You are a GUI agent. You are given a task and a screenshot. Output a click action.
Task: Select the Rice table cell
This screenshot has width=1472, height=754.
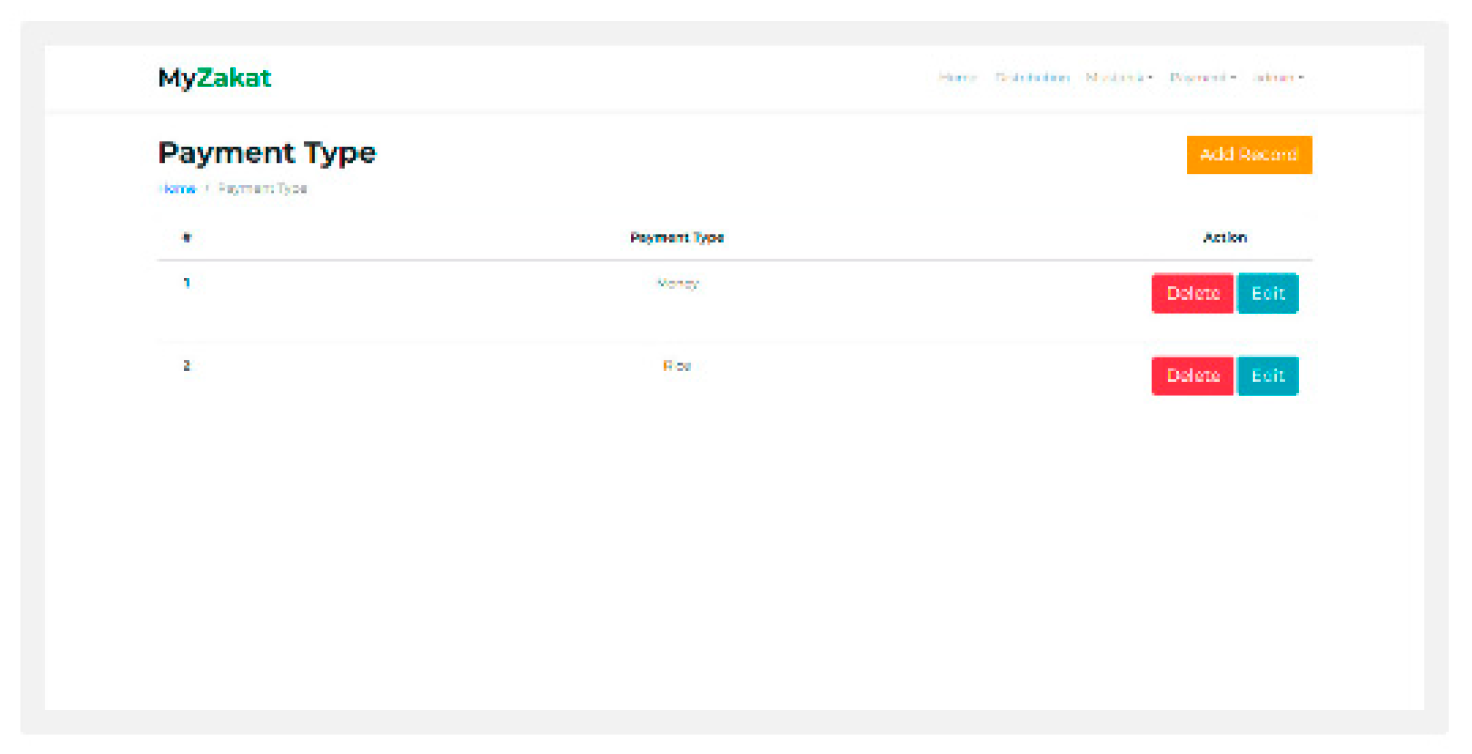pos(678,366)
